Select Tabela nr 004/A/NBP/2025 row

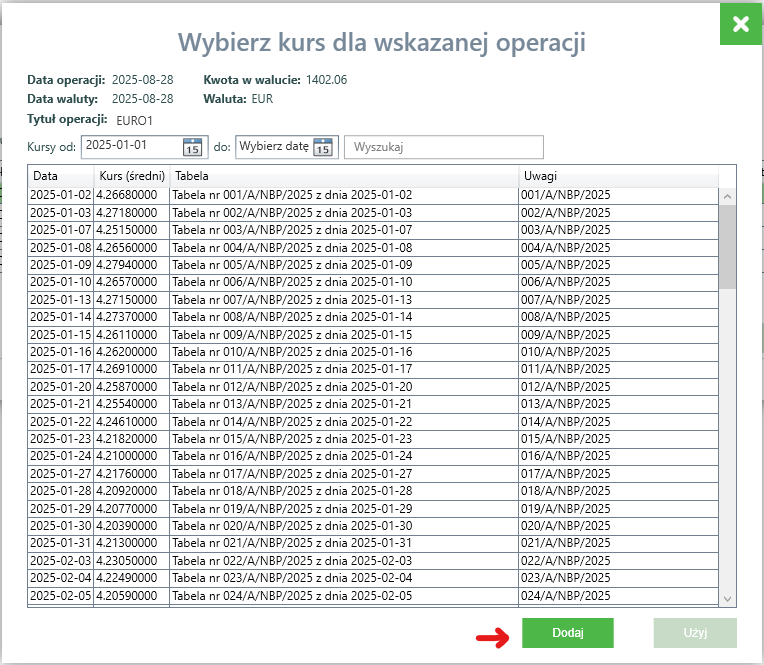373,248
